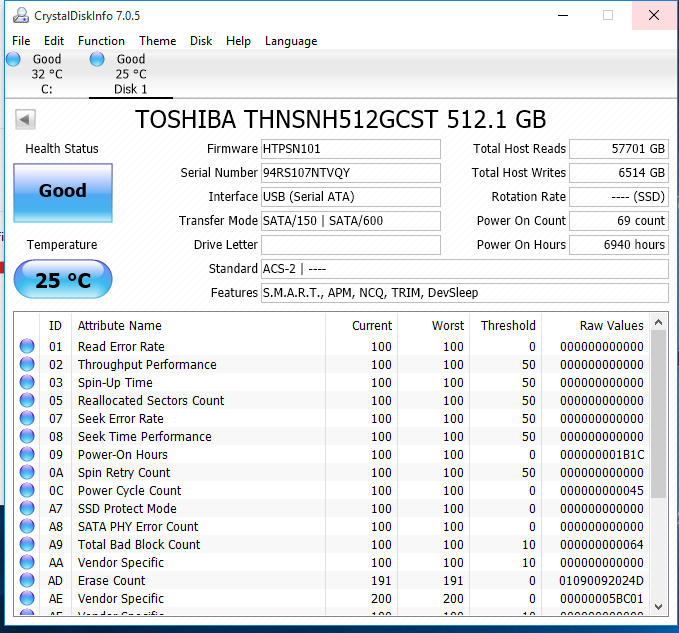Image resolution: width=679 pixels, height=633 pixels.
Task: Click the Raw Values column header
Action: coord(611,326)
